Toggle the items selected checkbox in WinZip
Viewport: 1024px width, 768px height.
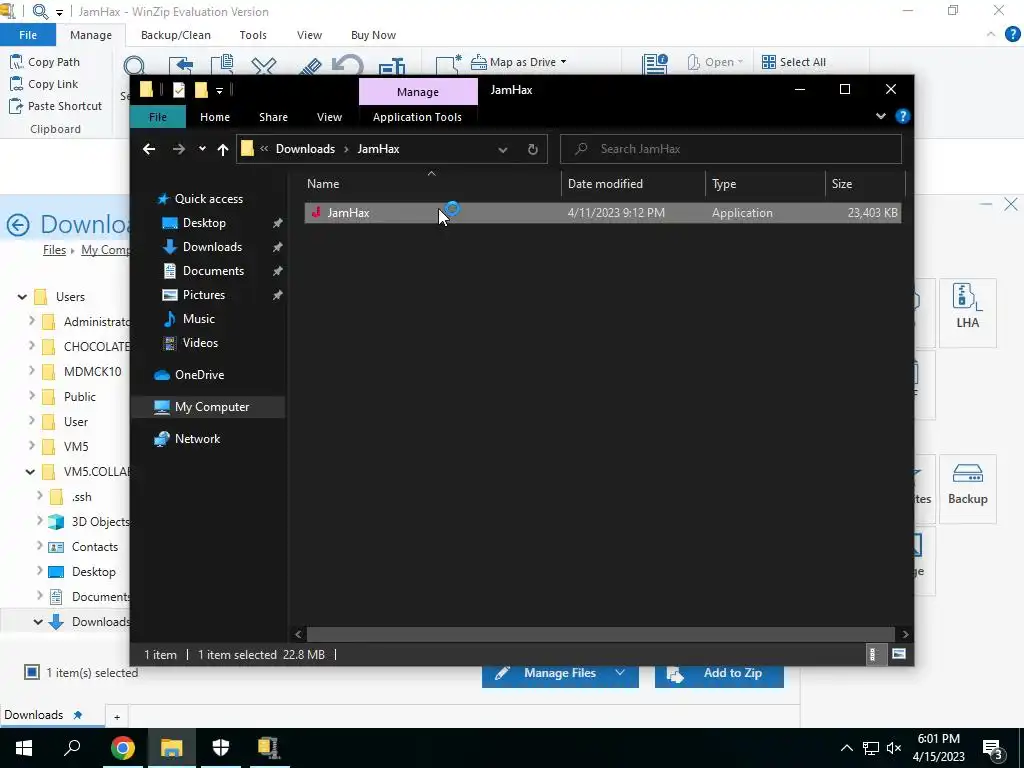point(31,672)
